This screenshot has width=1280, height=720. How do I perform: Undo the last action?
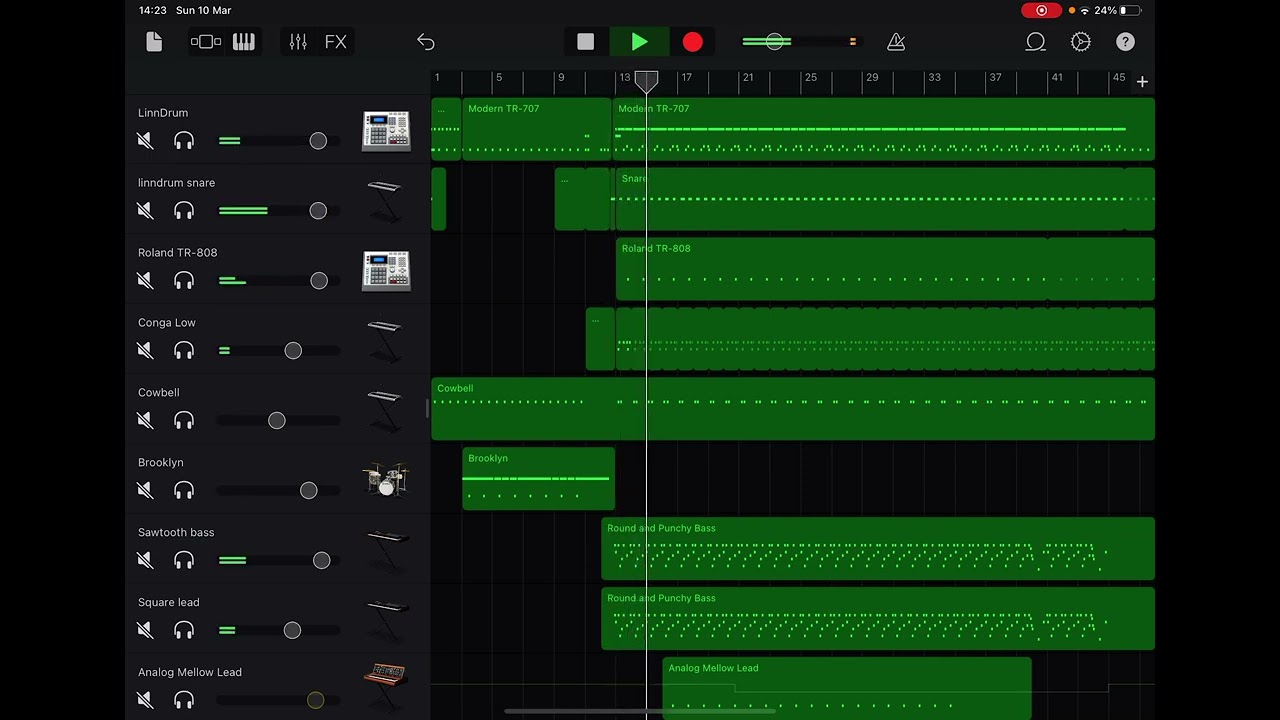tap(426, 42)
